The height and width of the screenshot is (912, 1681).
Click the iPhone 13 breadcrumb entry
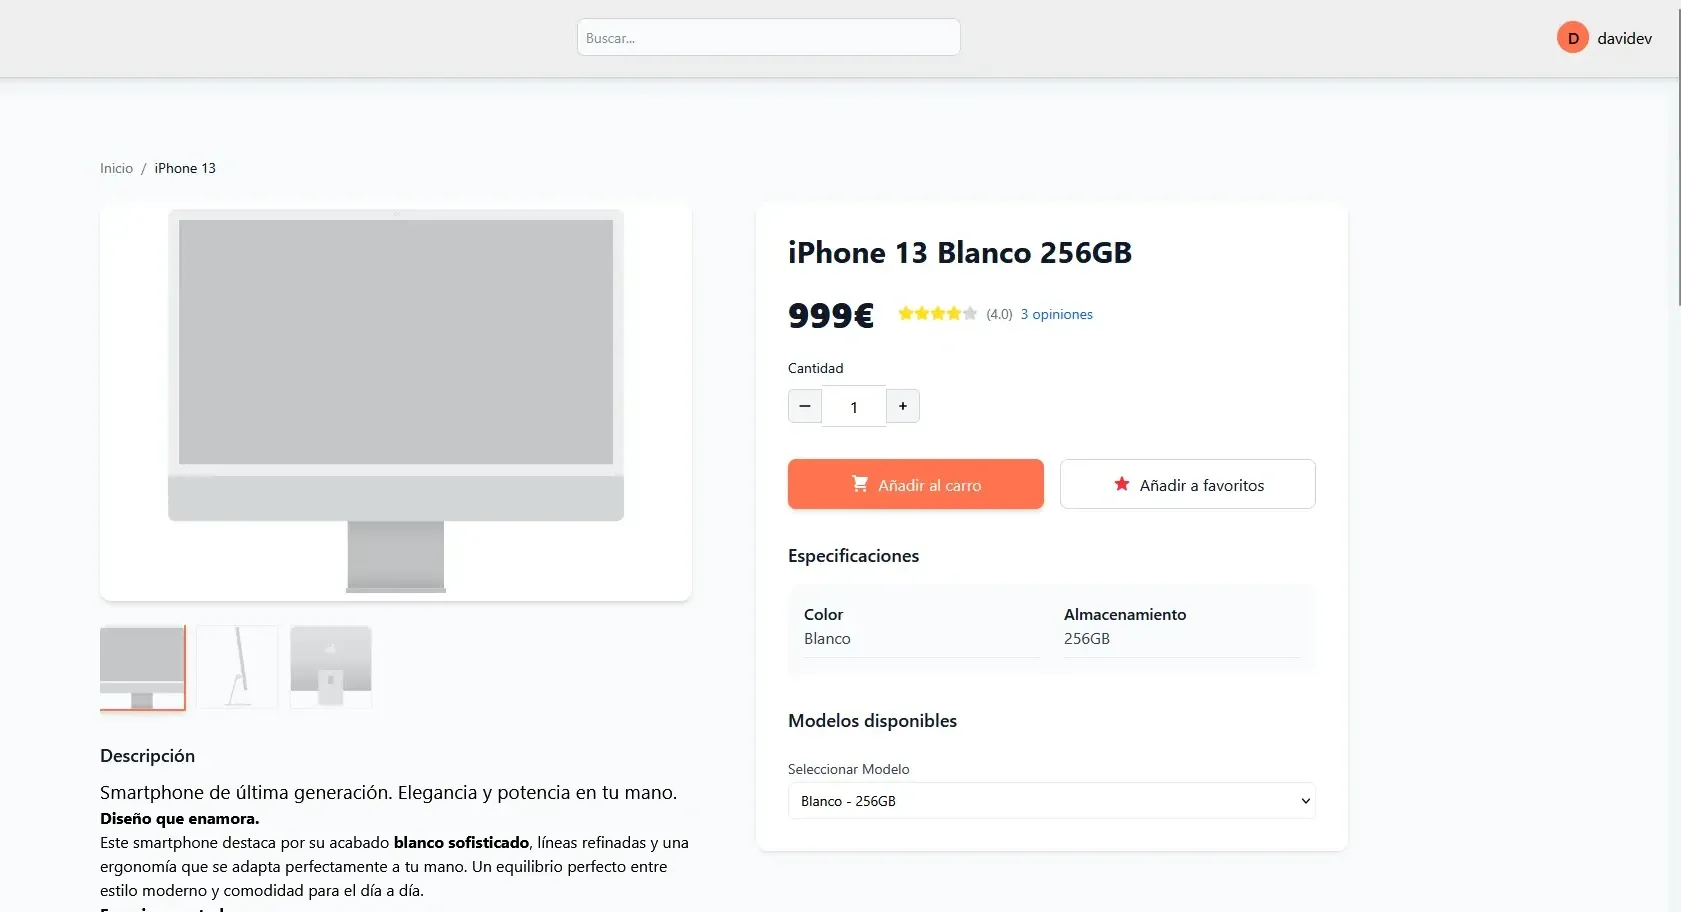click(185, 168)
